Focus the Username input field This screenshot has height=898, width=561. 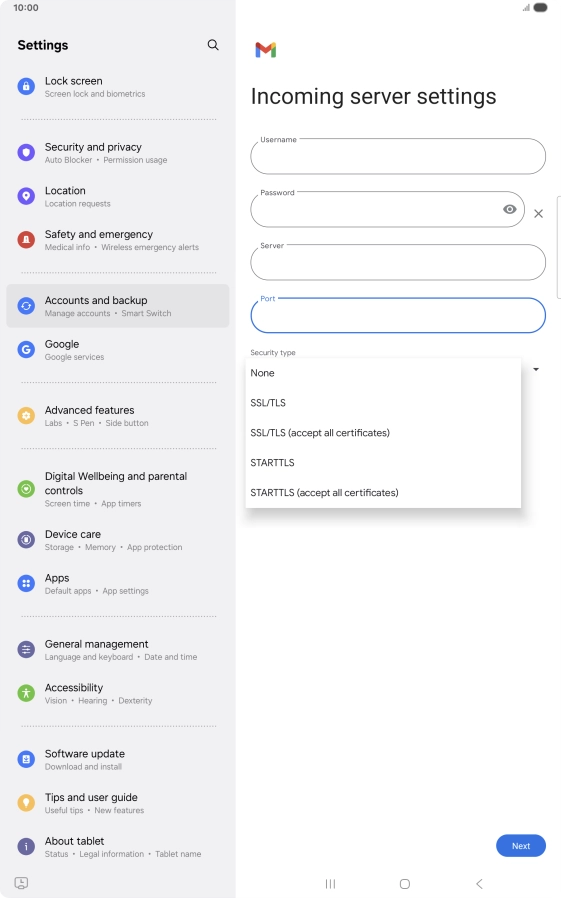[398, 156]
